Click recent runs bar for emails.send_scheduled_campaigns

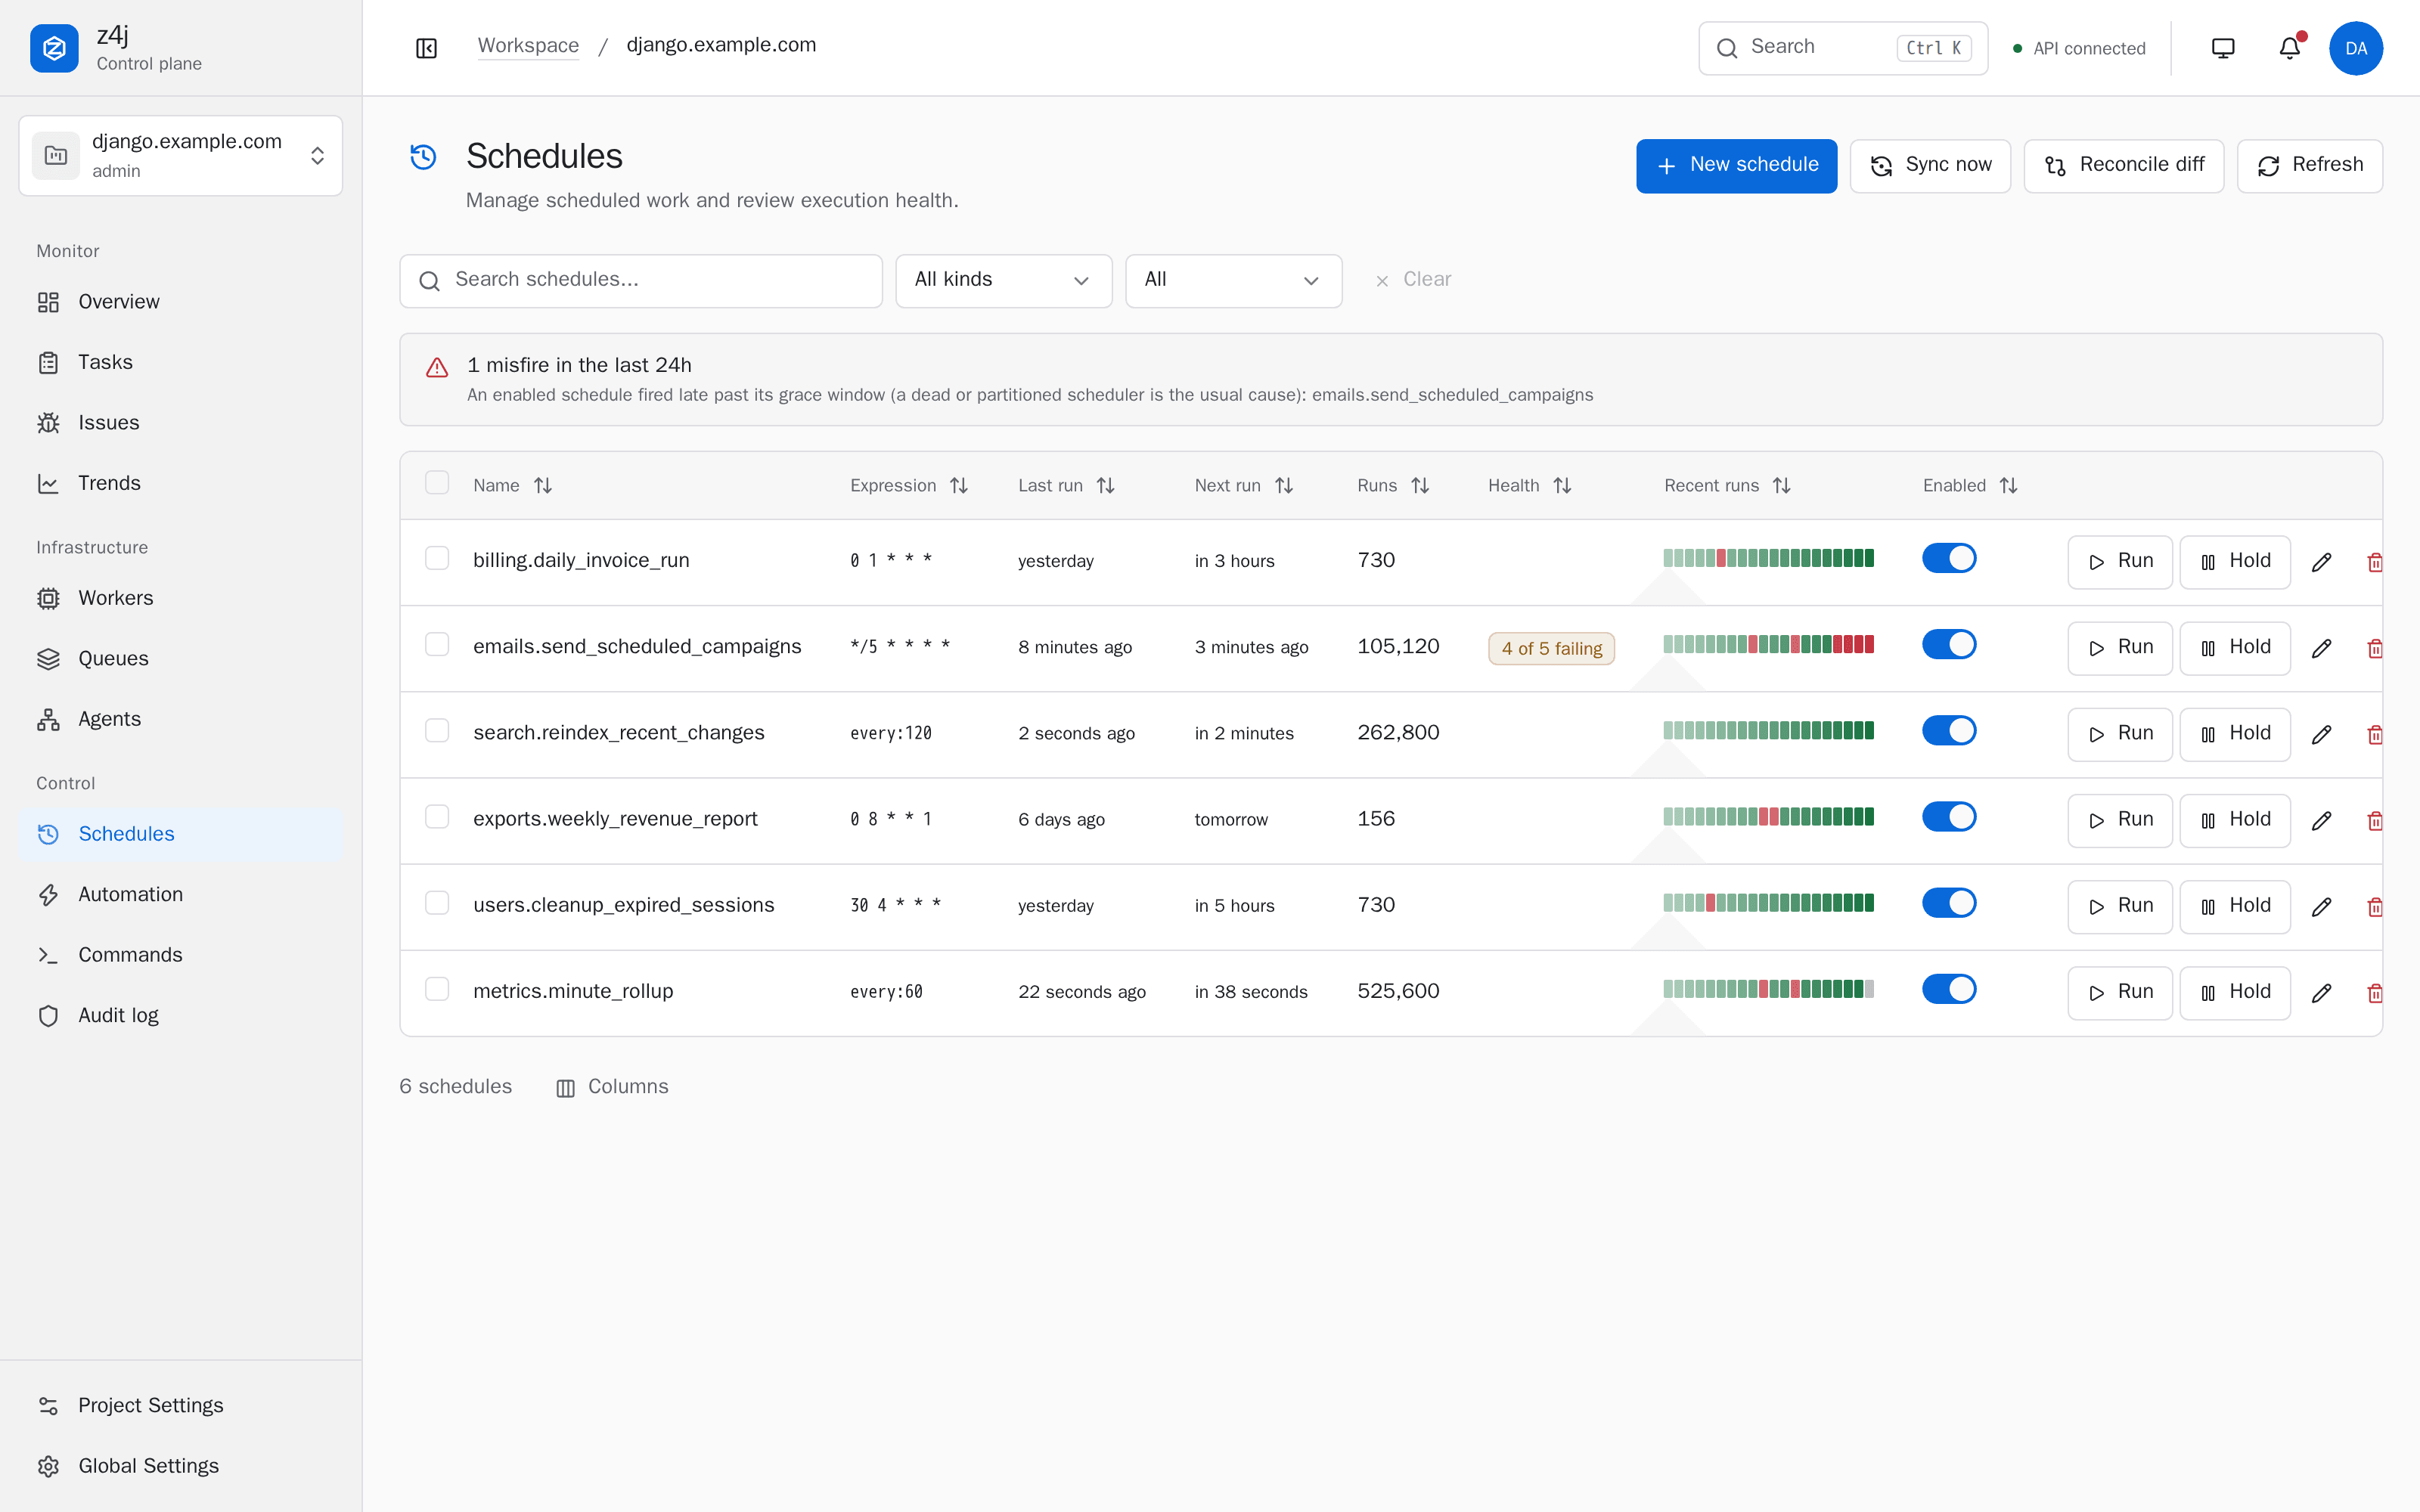click(1768, 644)
